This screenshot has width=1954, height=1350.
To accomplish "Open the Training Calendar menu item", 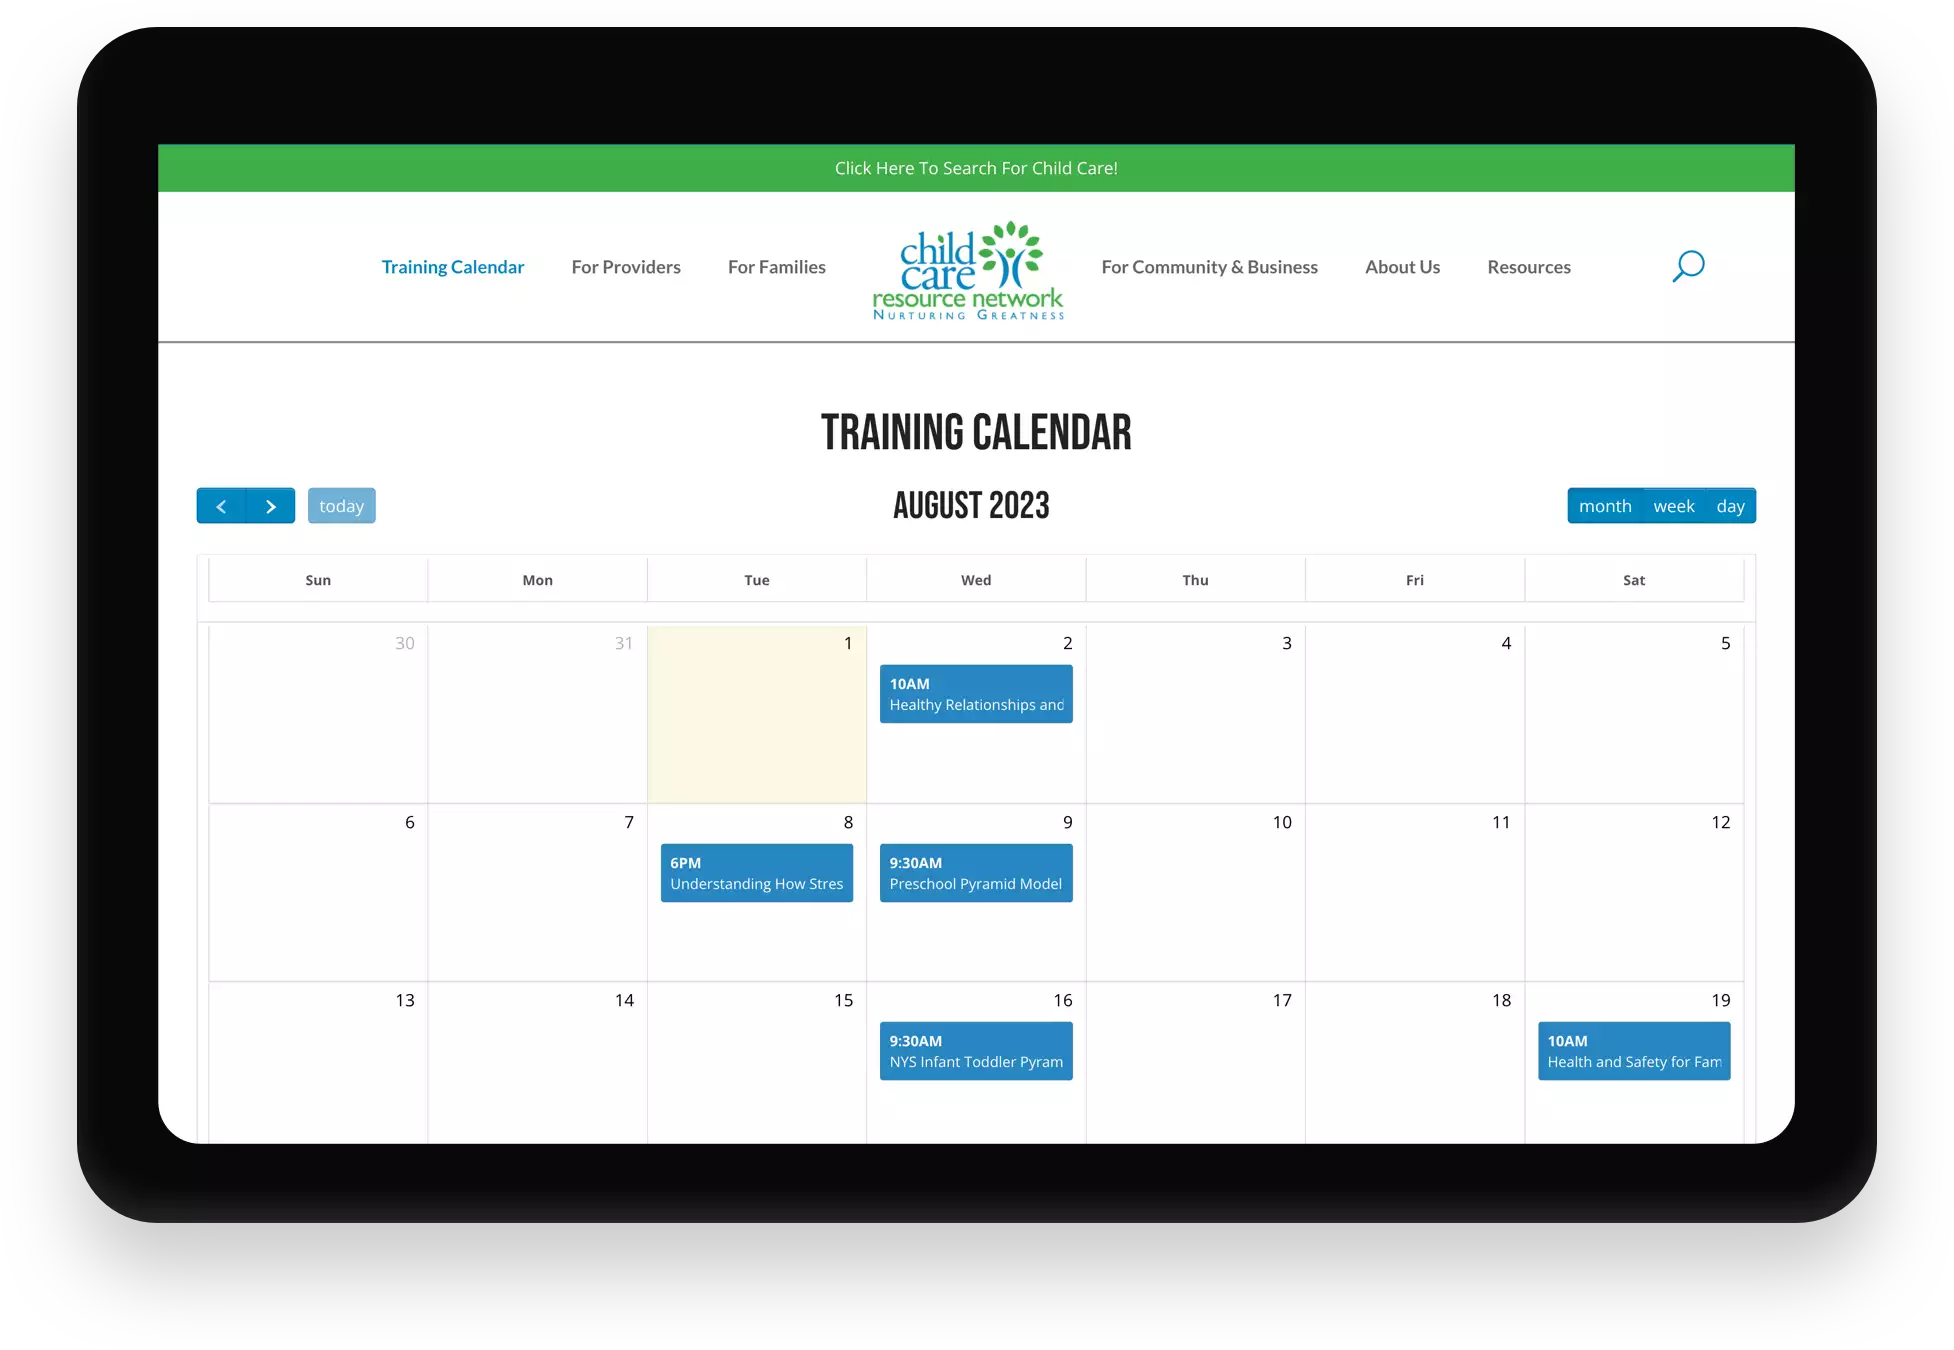I will coord(453,266).
